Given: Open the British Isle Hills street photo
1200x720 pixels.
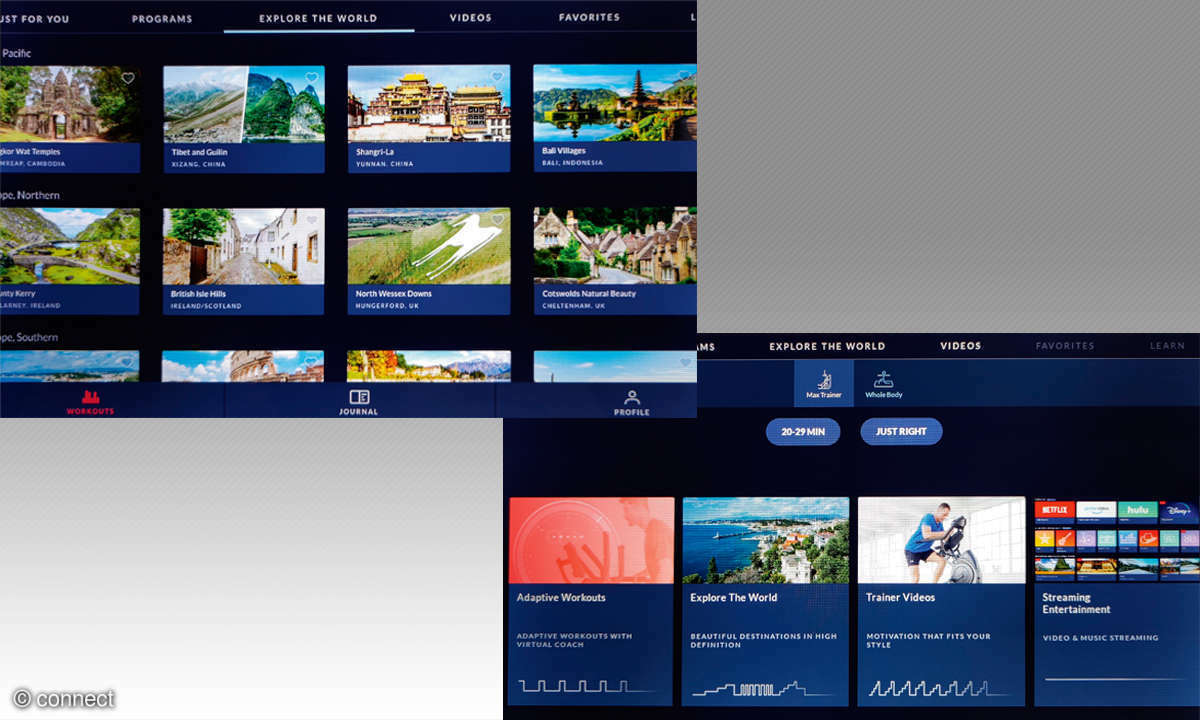Looking at the screenshot, I should tap(244, 246).
